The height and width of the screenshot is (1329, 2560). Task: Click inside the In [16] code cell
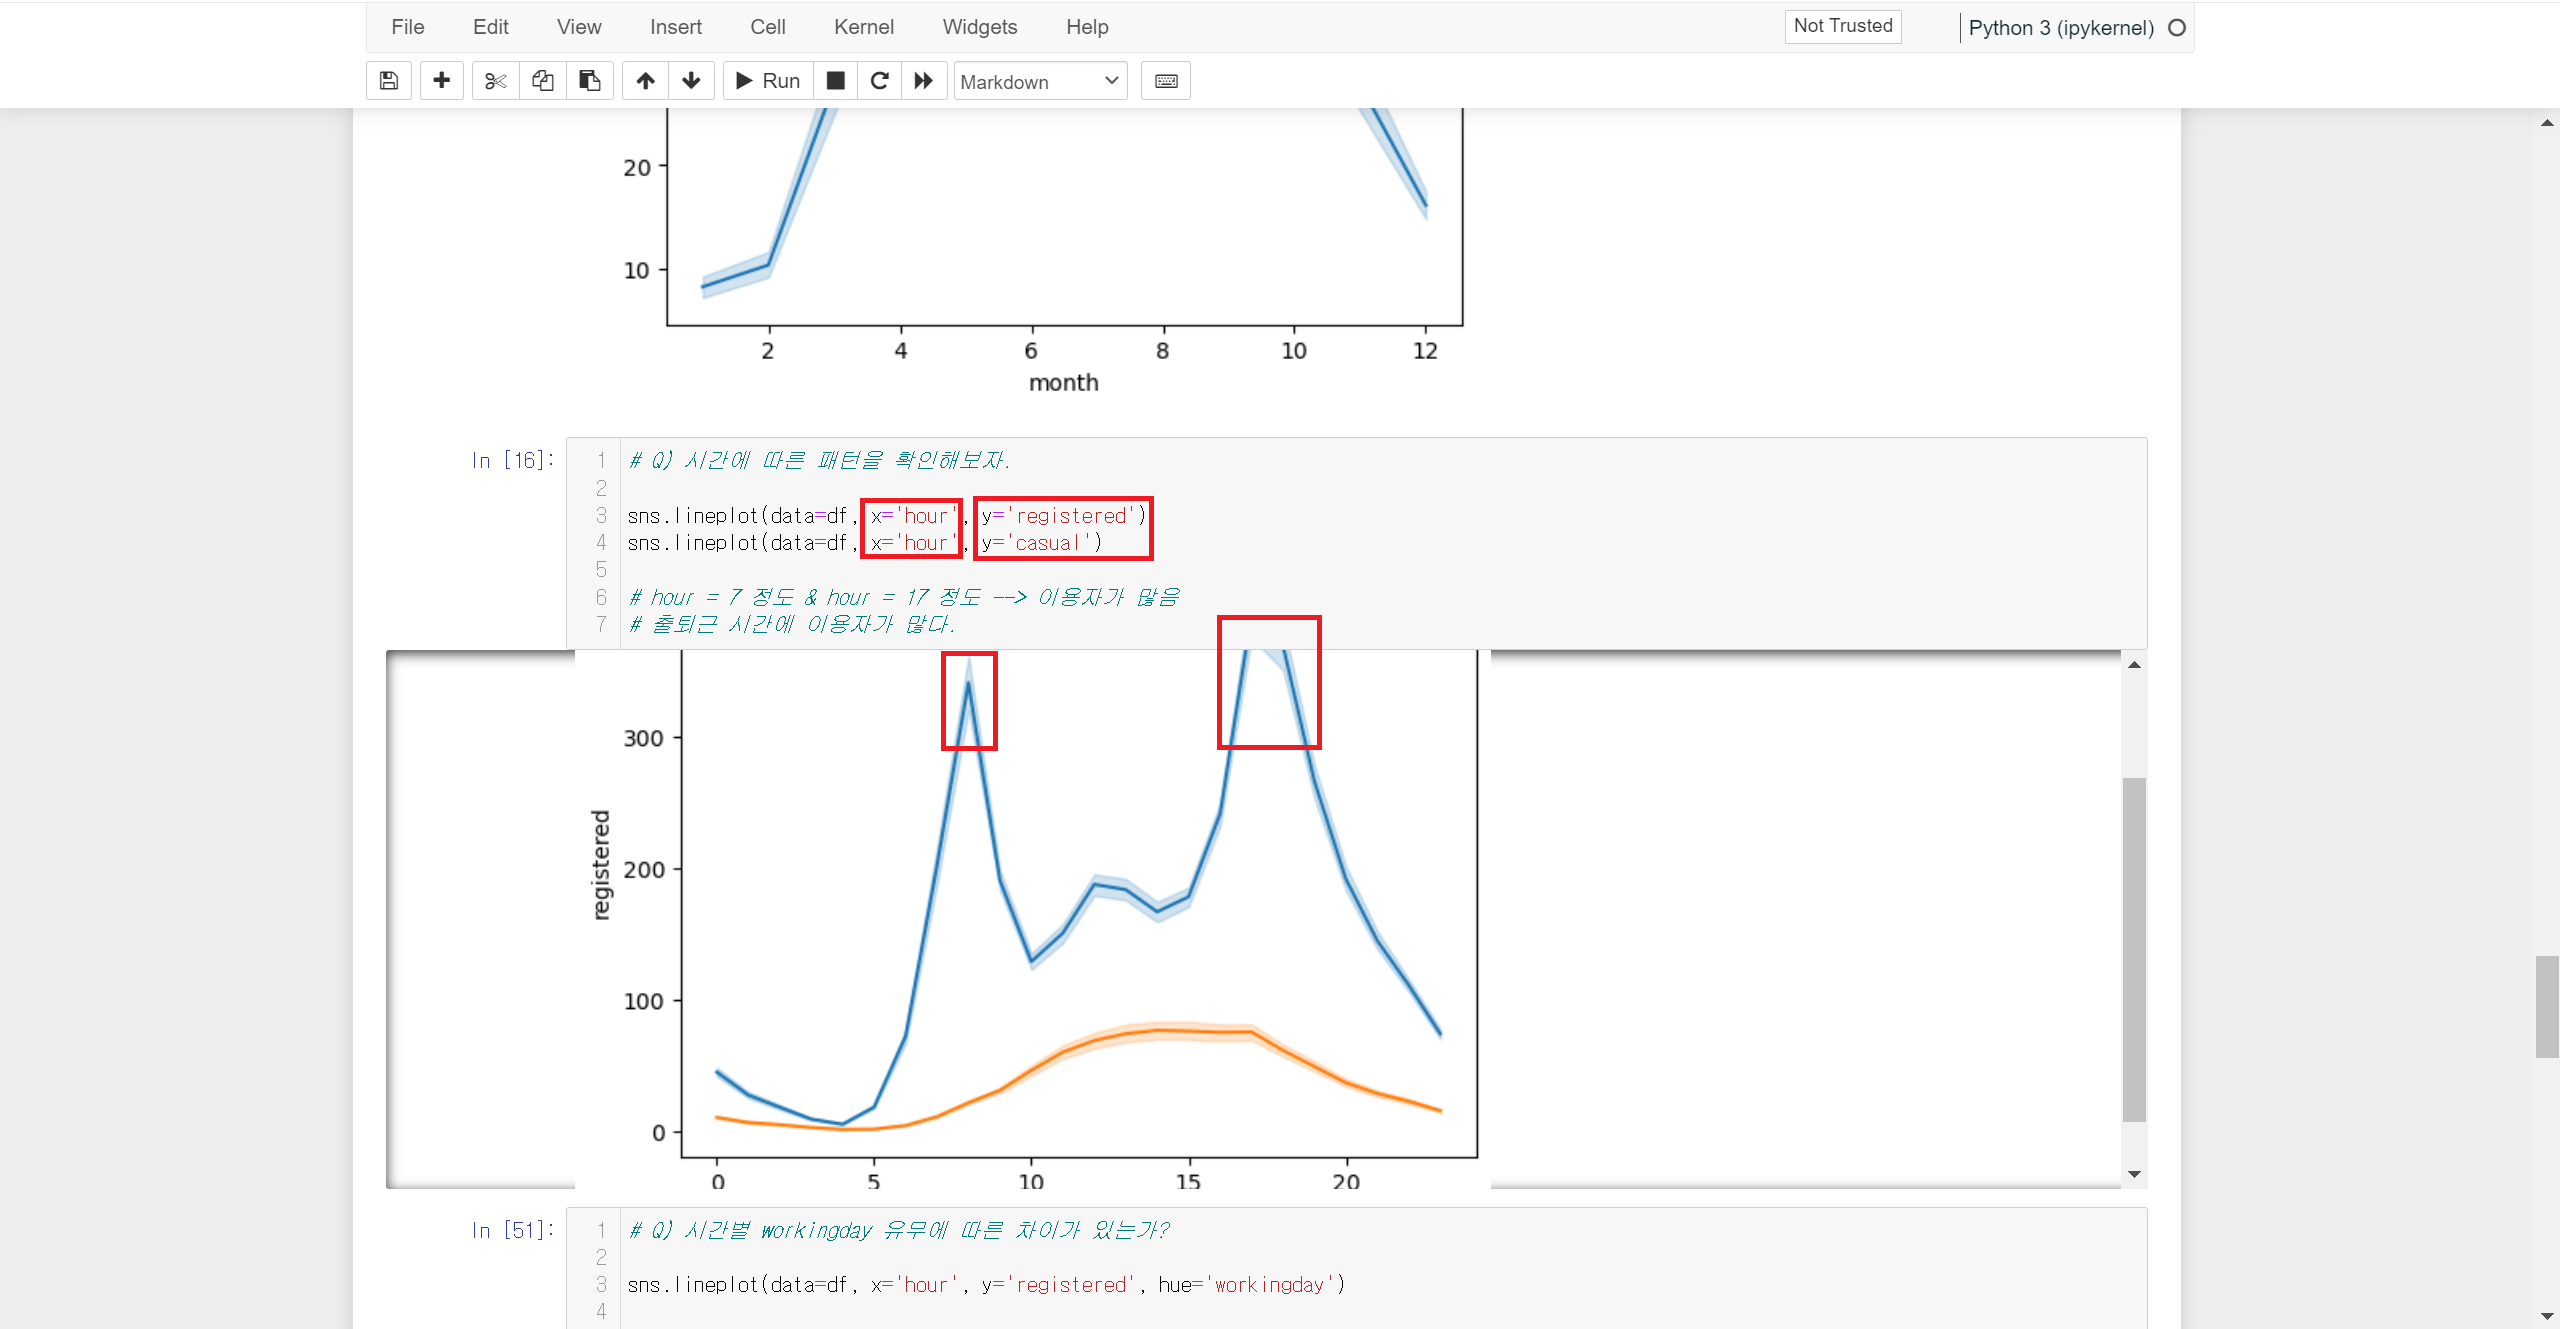click(1500, 570)
